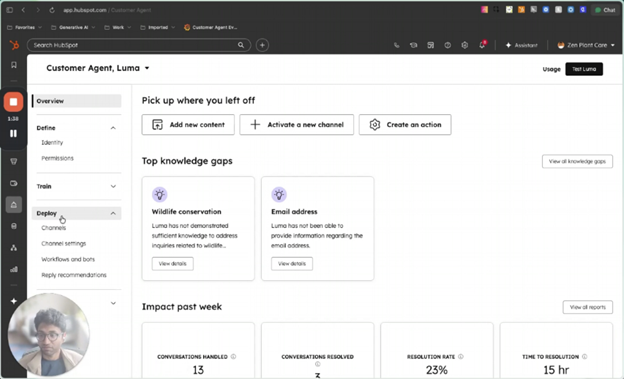Collapse the Deploy section
The image size is (624, 379).
113,213
